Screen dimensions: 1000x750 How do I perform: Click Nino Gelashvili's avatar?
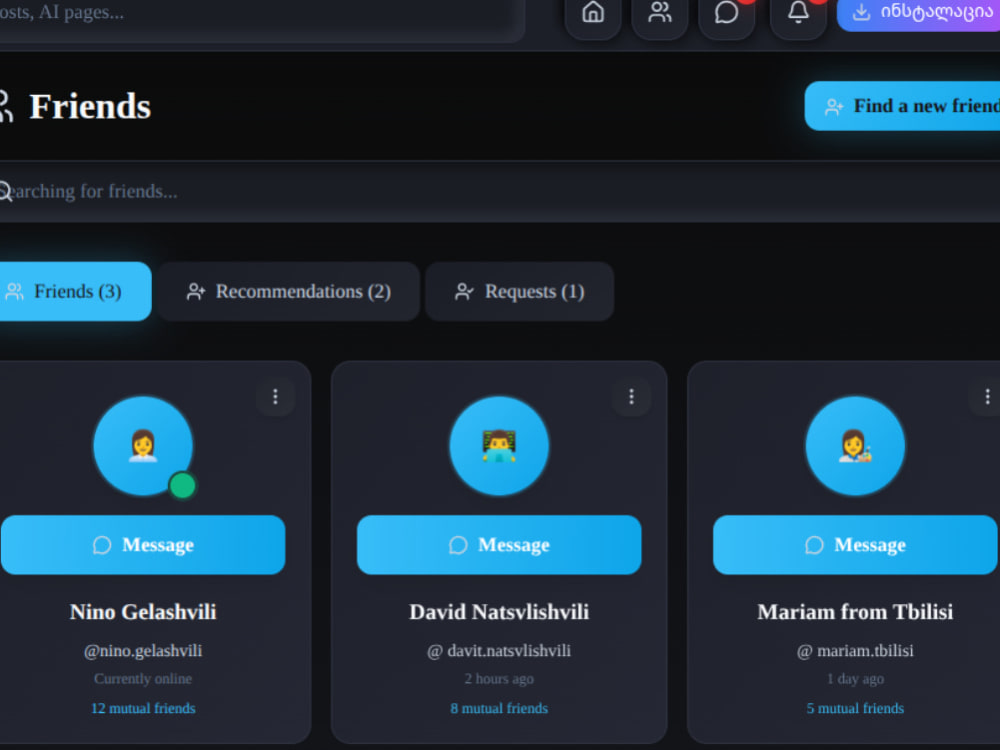(143, 446)
